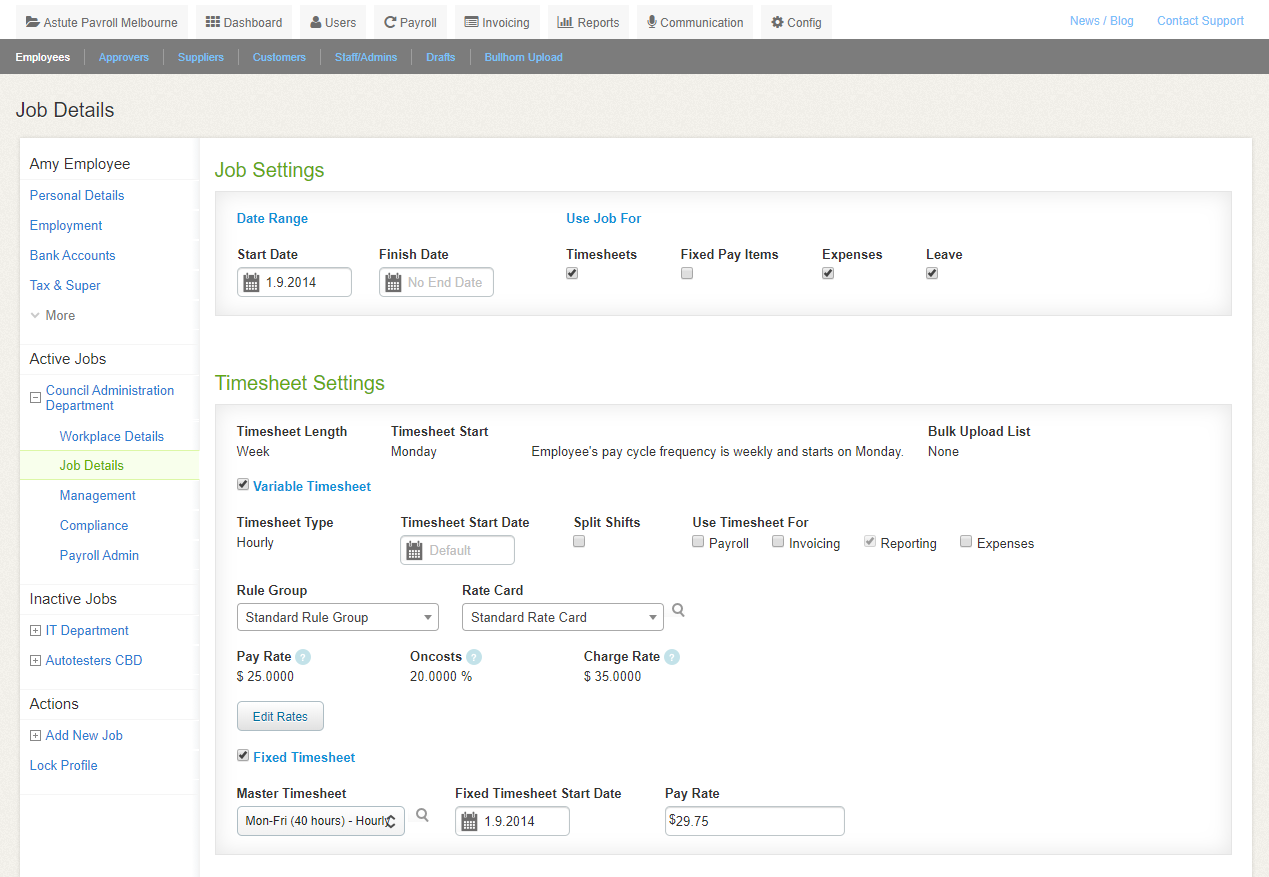Click the Charge Rate help icon
The width and height of the screenshot is (1269, 877).
tap(672, 657)
